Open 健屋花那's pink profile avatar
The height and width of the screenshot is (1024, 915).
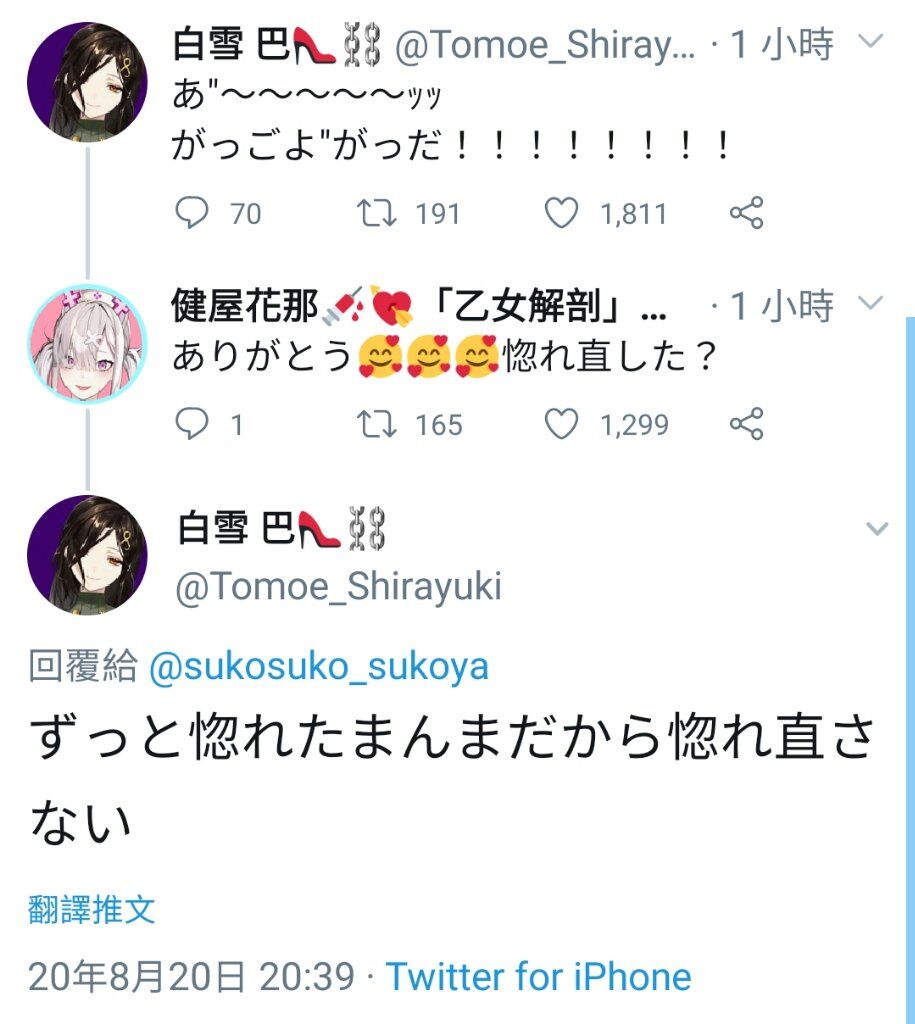pos(87,344)
